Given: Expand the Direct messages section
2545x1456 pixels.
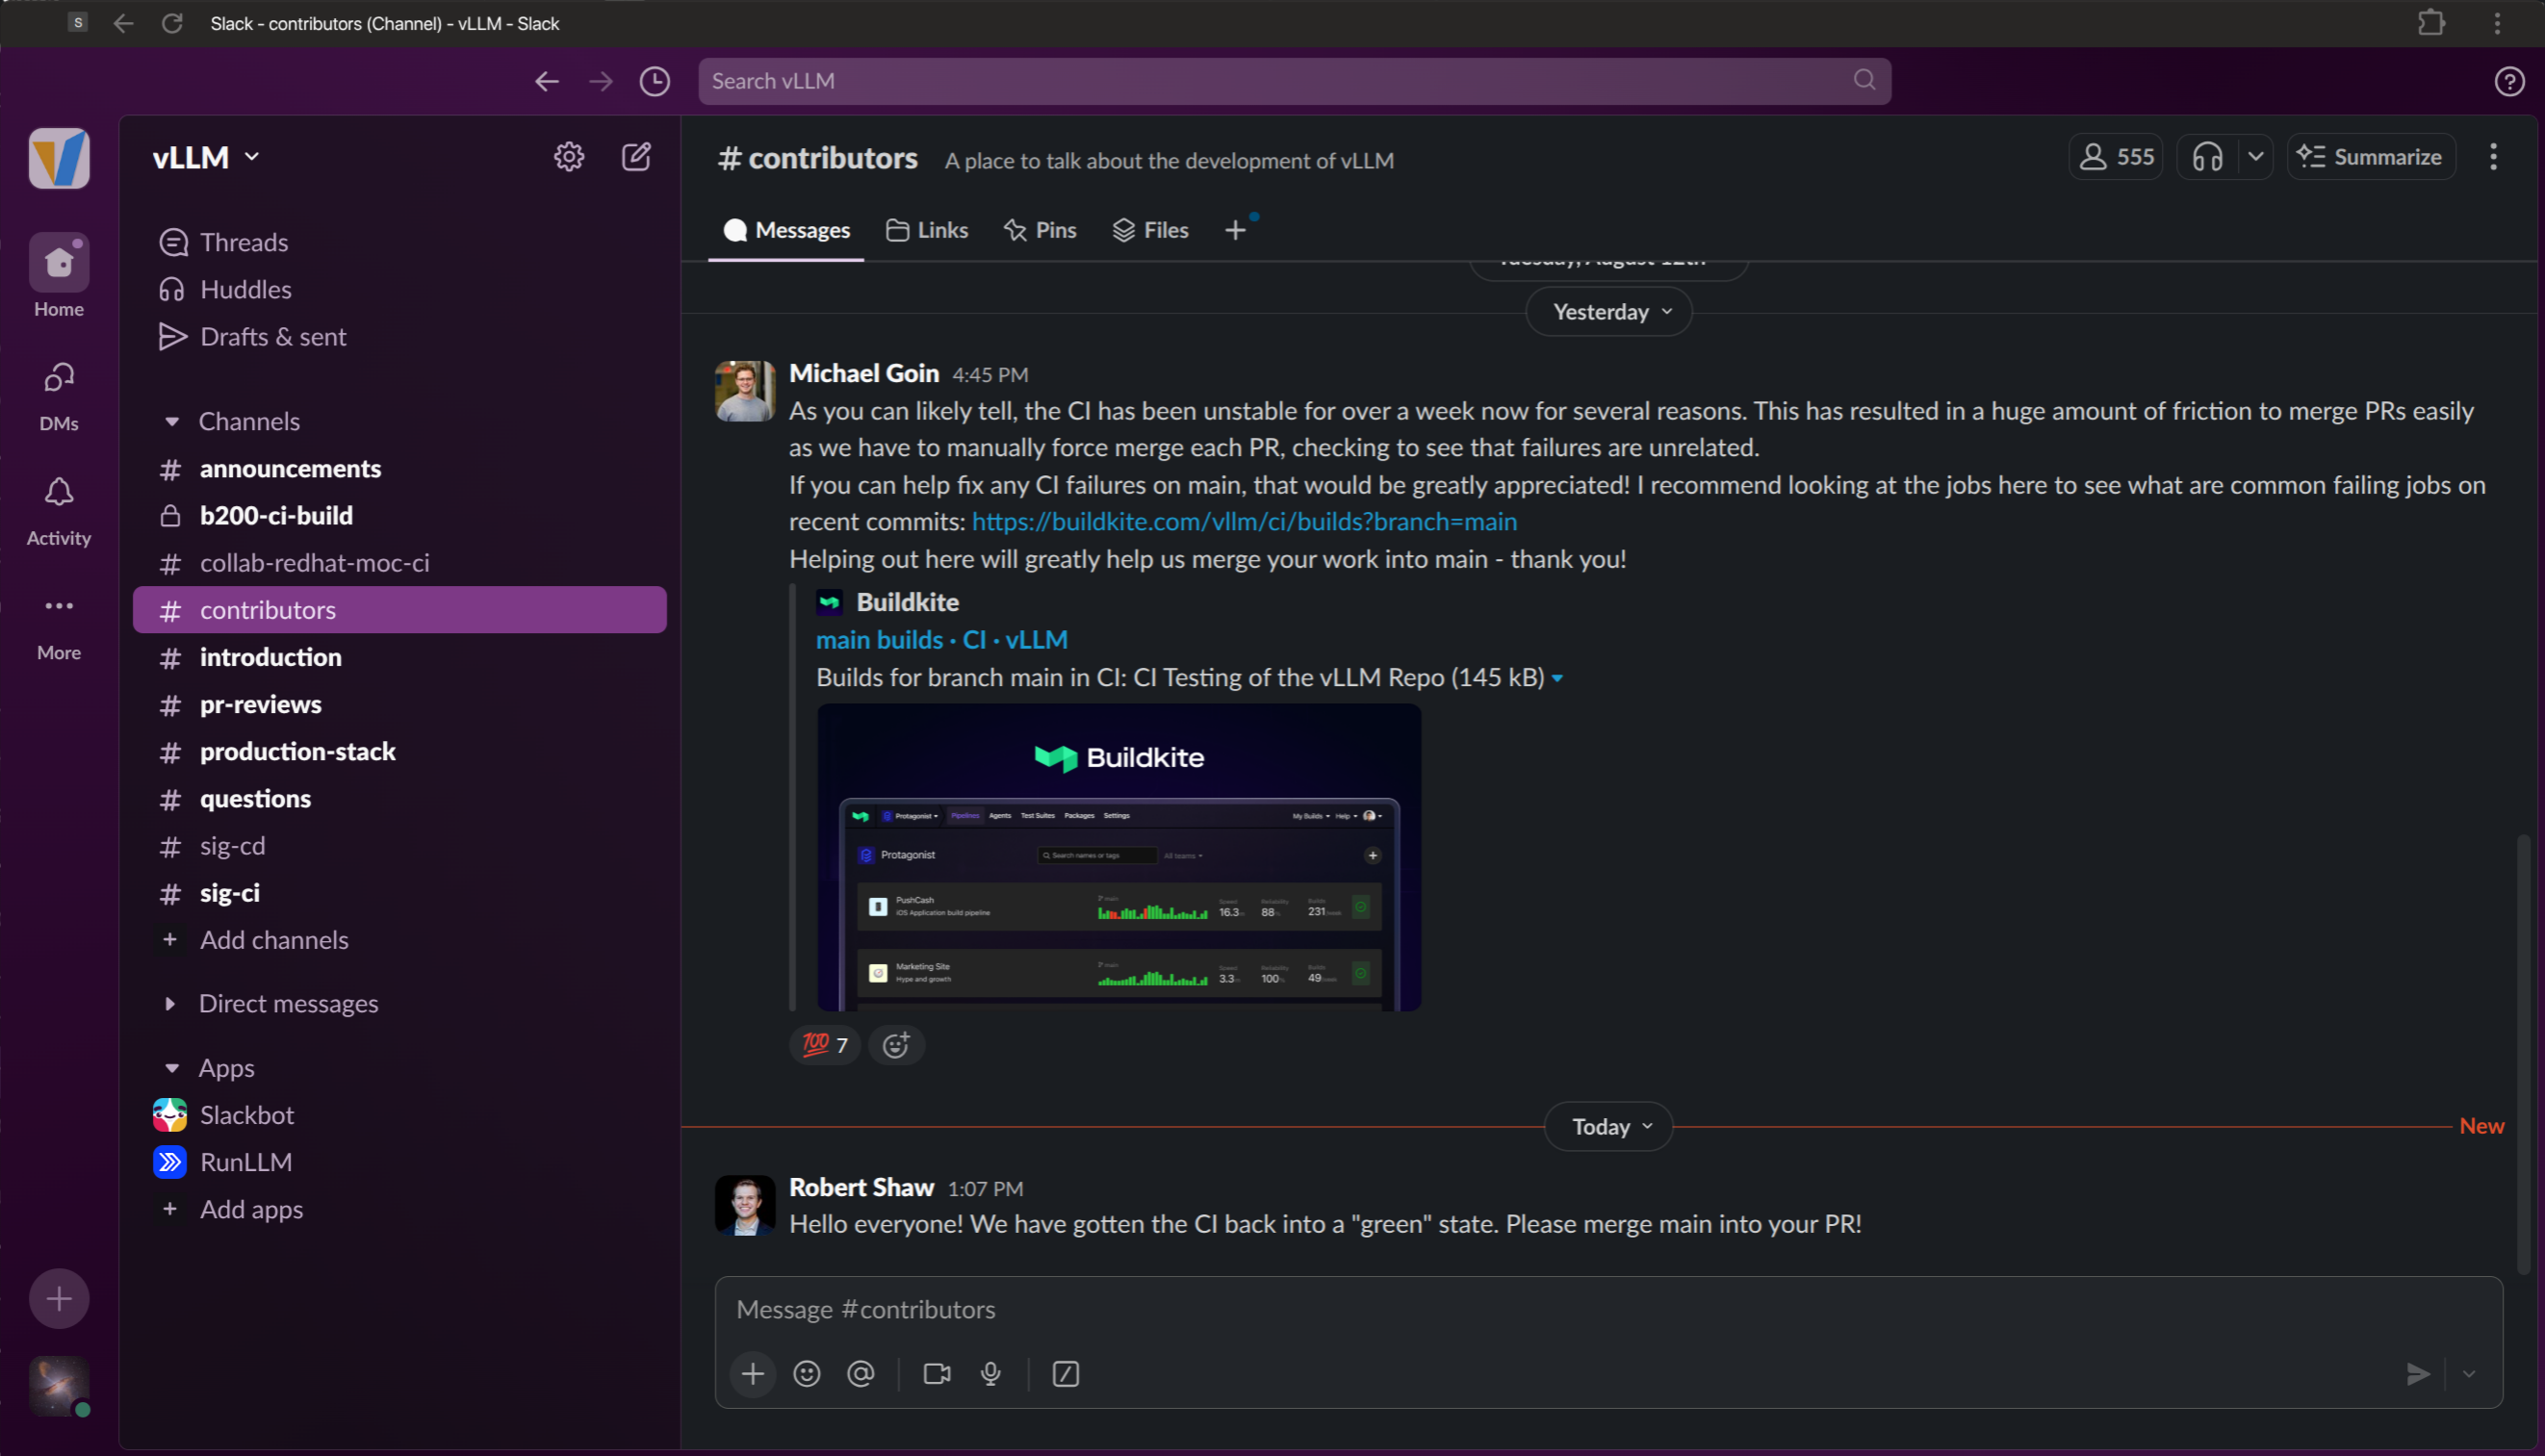Looking at the screenshot, I should (x=170, y=1004).
